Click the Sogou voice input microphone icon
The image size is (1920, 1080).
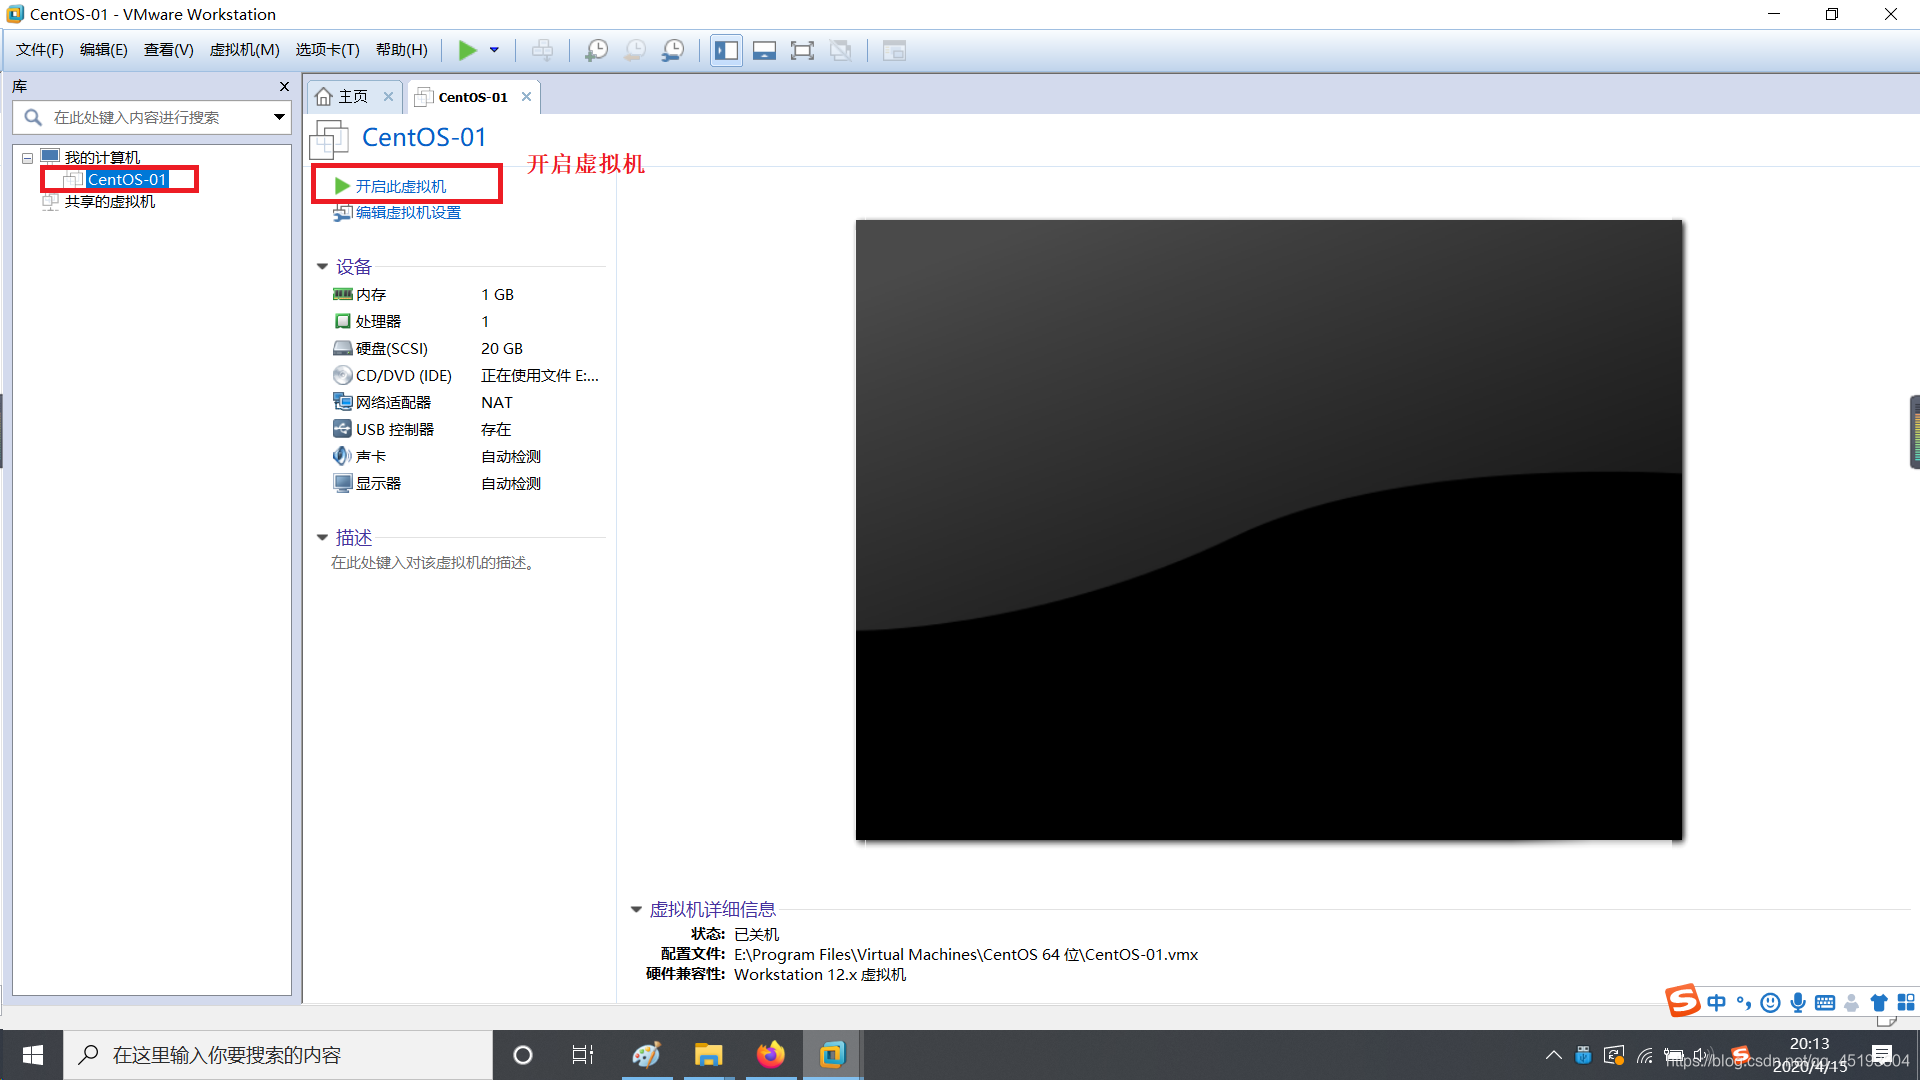1798,1003
